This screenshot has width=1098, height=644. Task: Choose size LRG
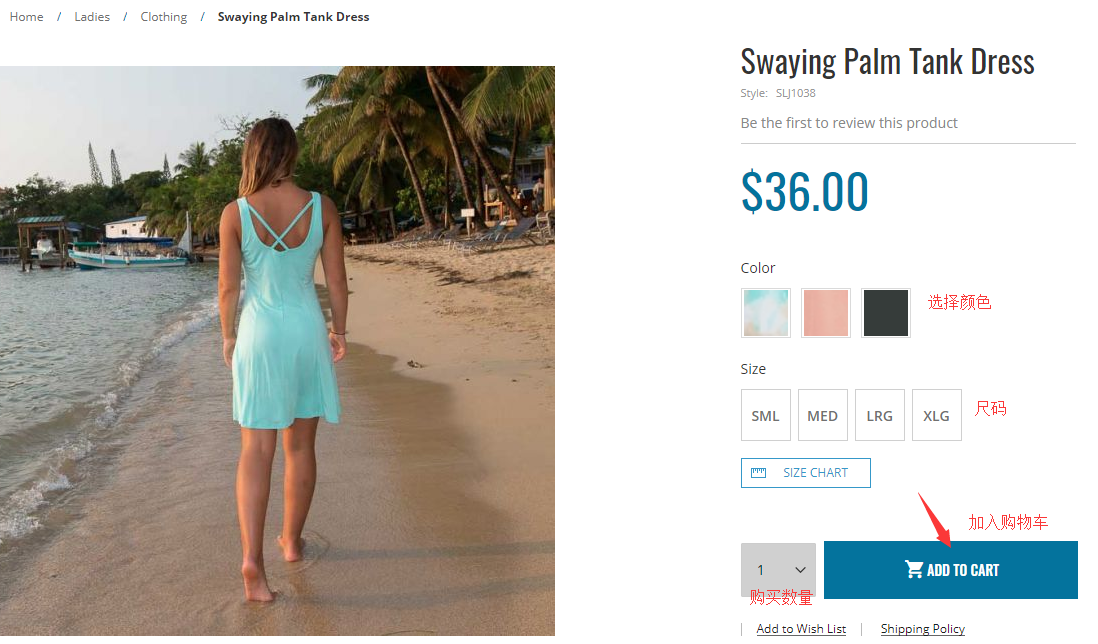880,415
